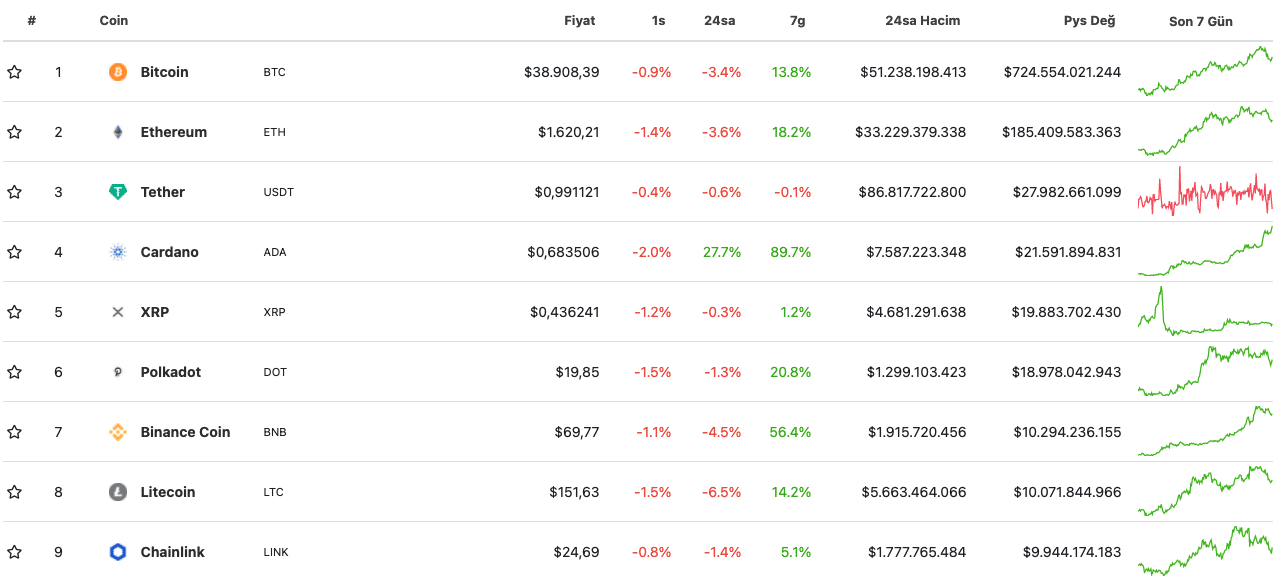Viewport: 1285px width, 578px height.
Task: Sort by 24sa Hacim column header
Action: 922,21
